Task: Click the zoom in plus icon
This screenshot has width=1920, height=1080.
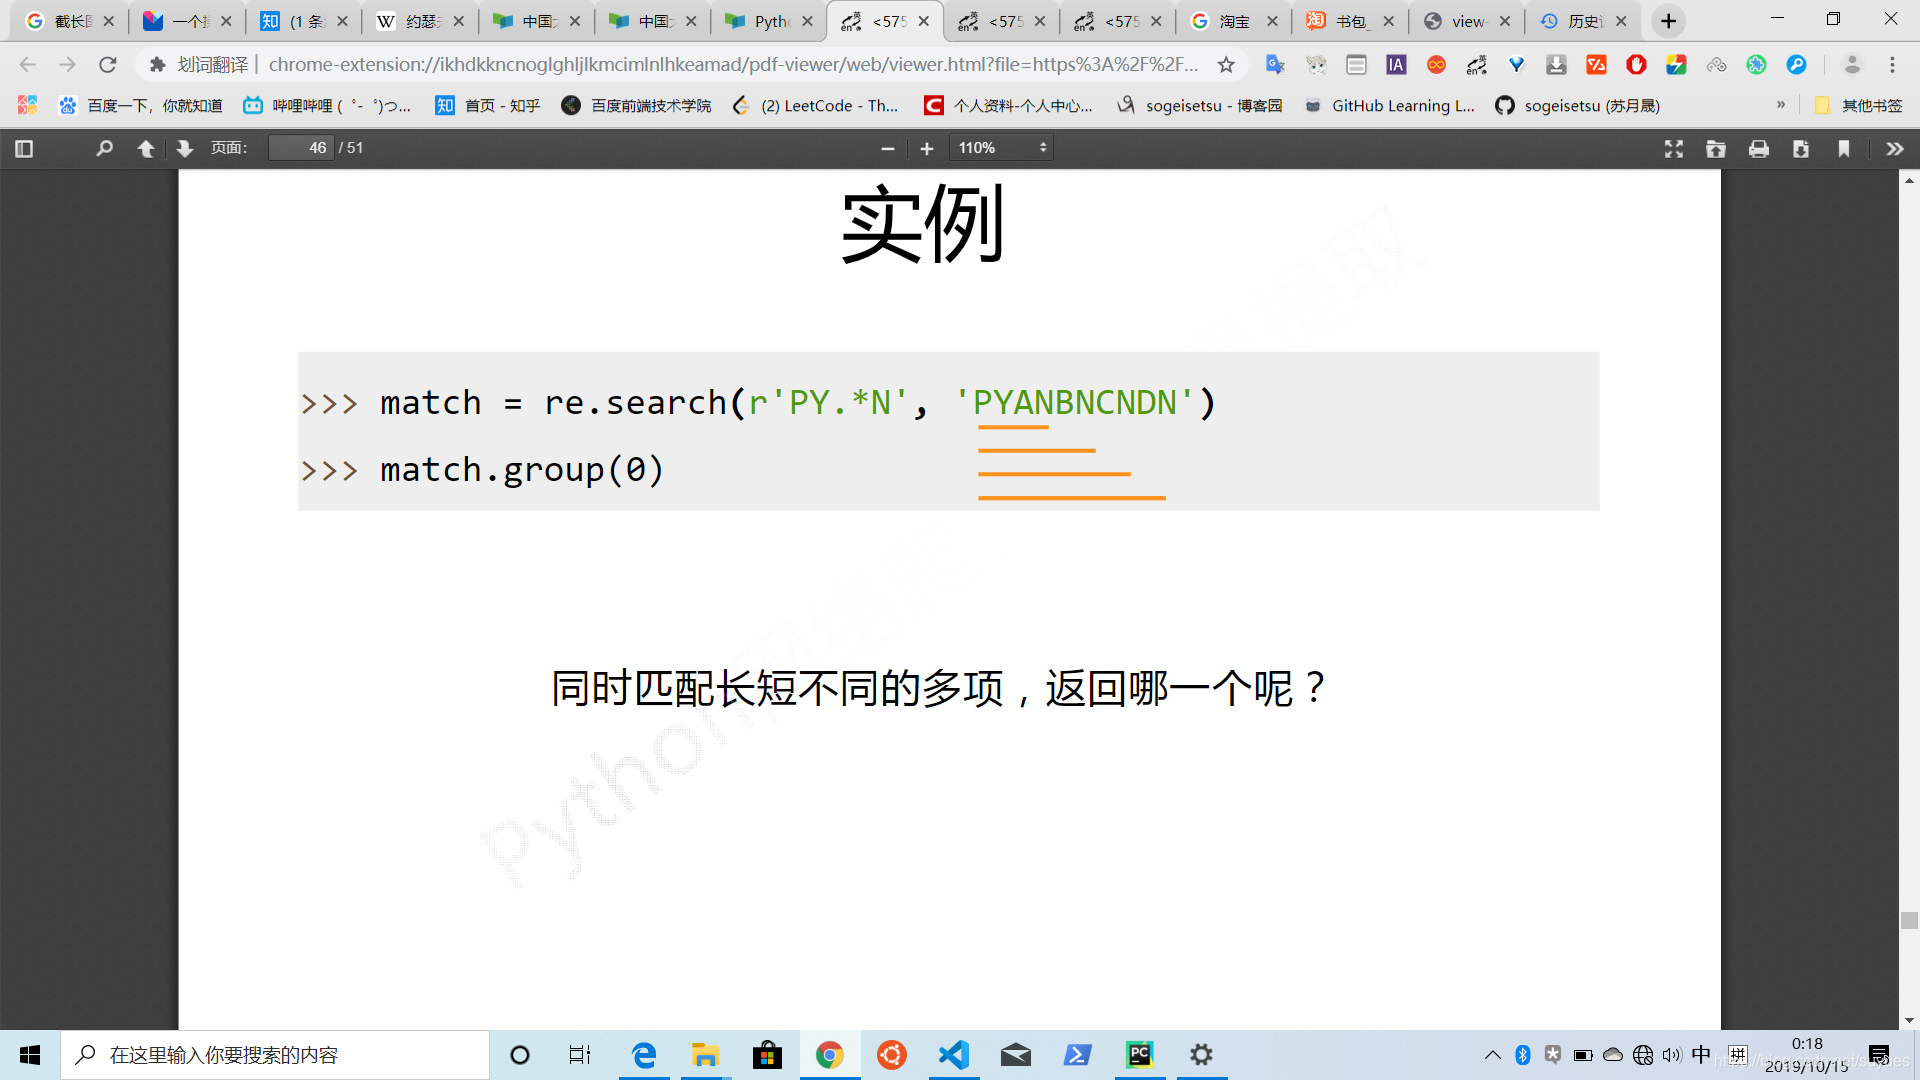Action: tap(928, 148)
